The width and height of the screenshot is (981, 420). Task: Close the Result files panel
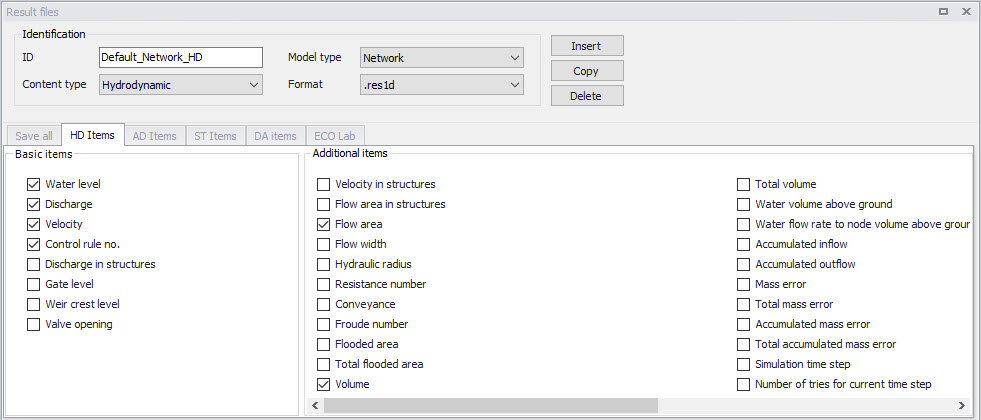point(966,12)
